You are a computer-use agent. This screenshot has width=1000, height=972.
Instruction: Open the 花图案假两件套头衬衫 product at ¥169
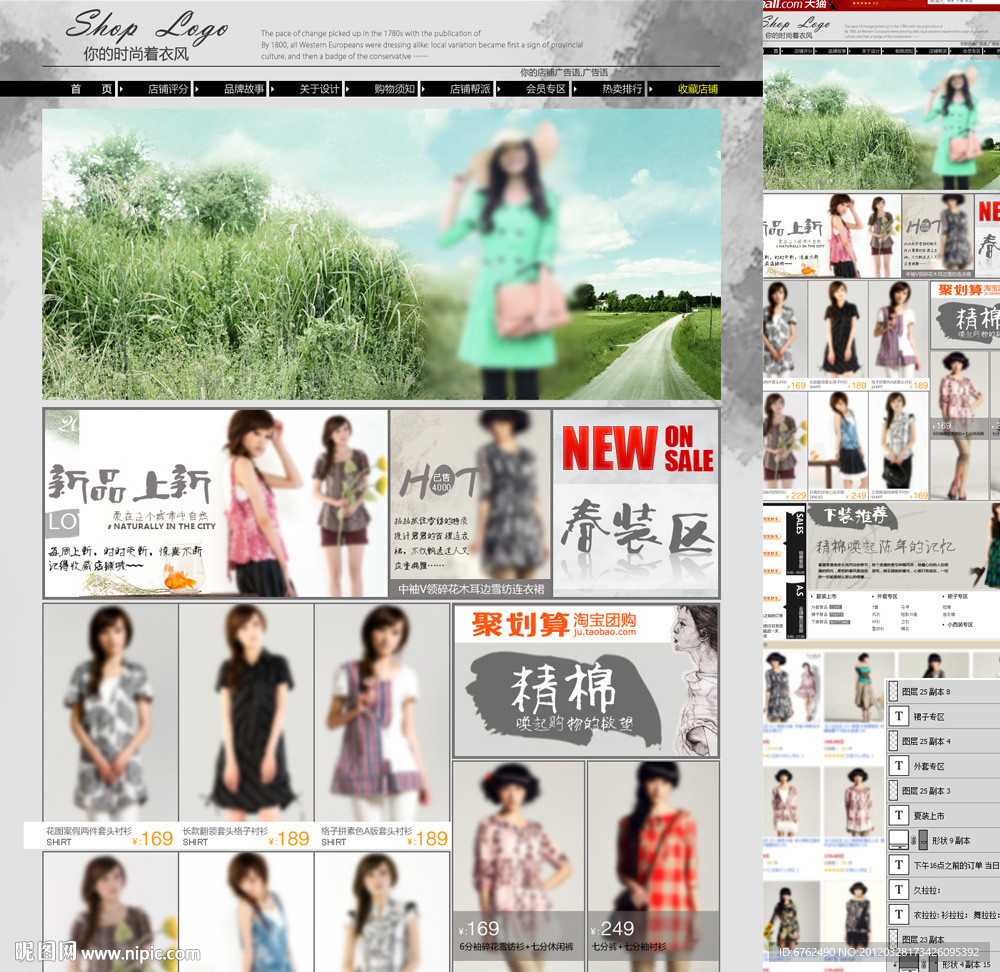point(110,726)
